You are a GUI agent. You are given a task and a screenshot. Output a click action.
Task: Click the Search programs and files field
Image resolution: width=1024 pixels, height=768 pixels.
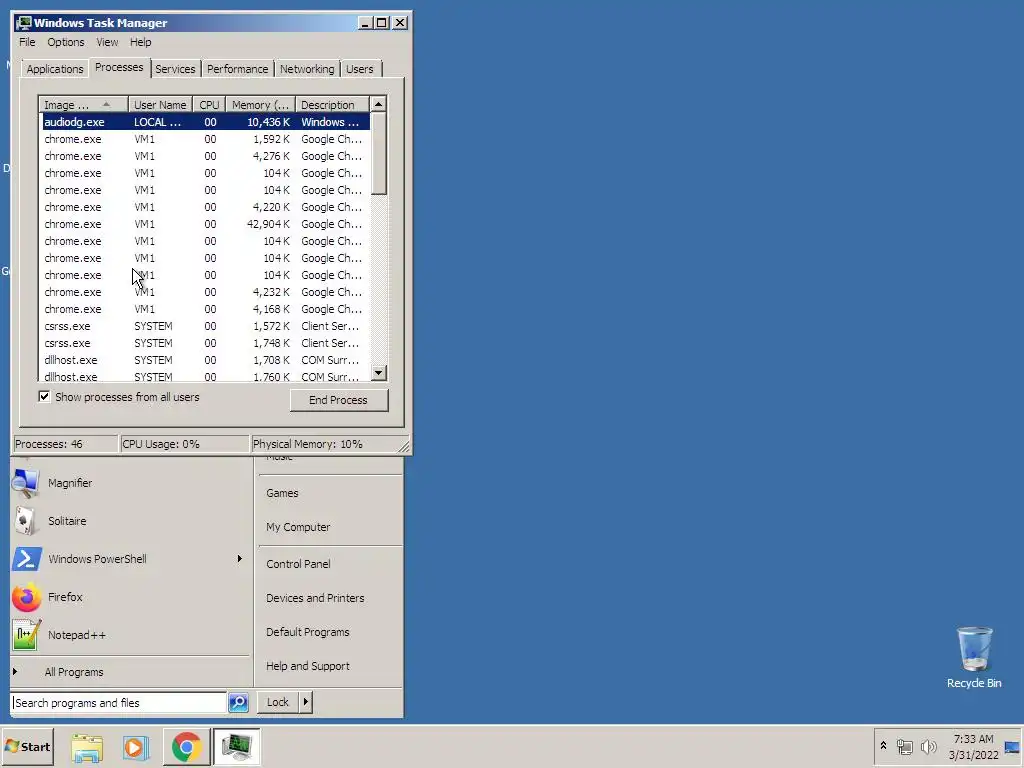point(119,703)
